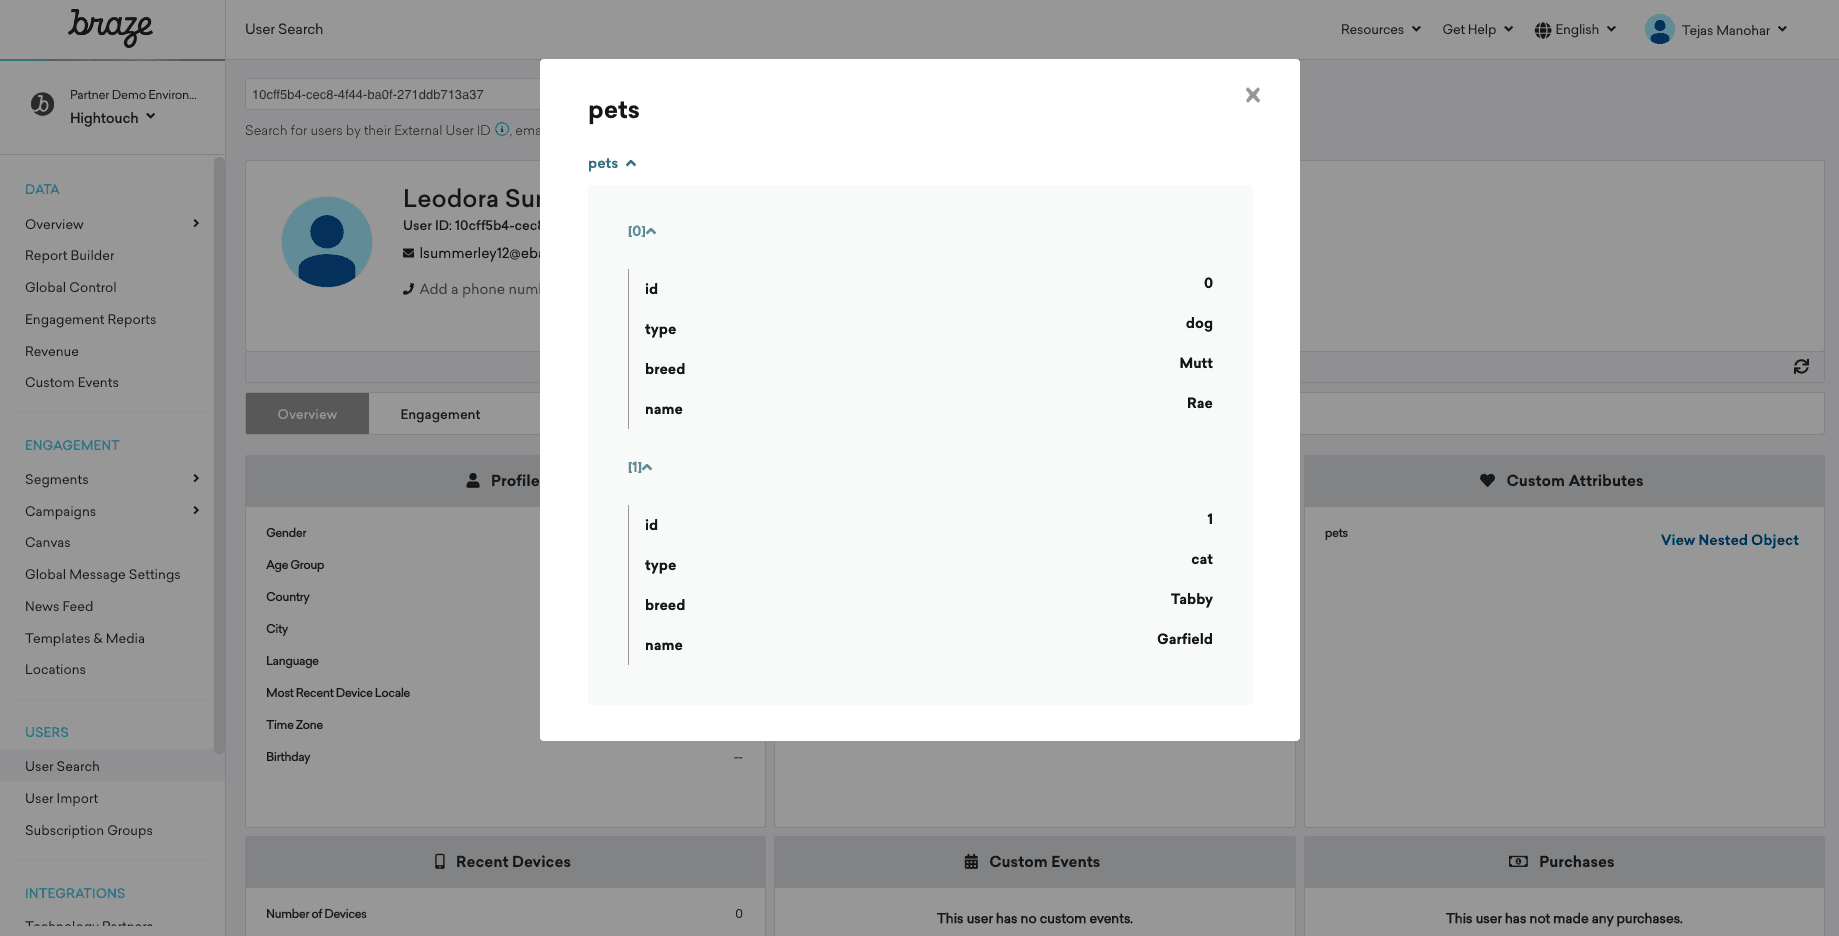Open the Resources dropdown menu
The image size is (1839, 936).
1380,30
